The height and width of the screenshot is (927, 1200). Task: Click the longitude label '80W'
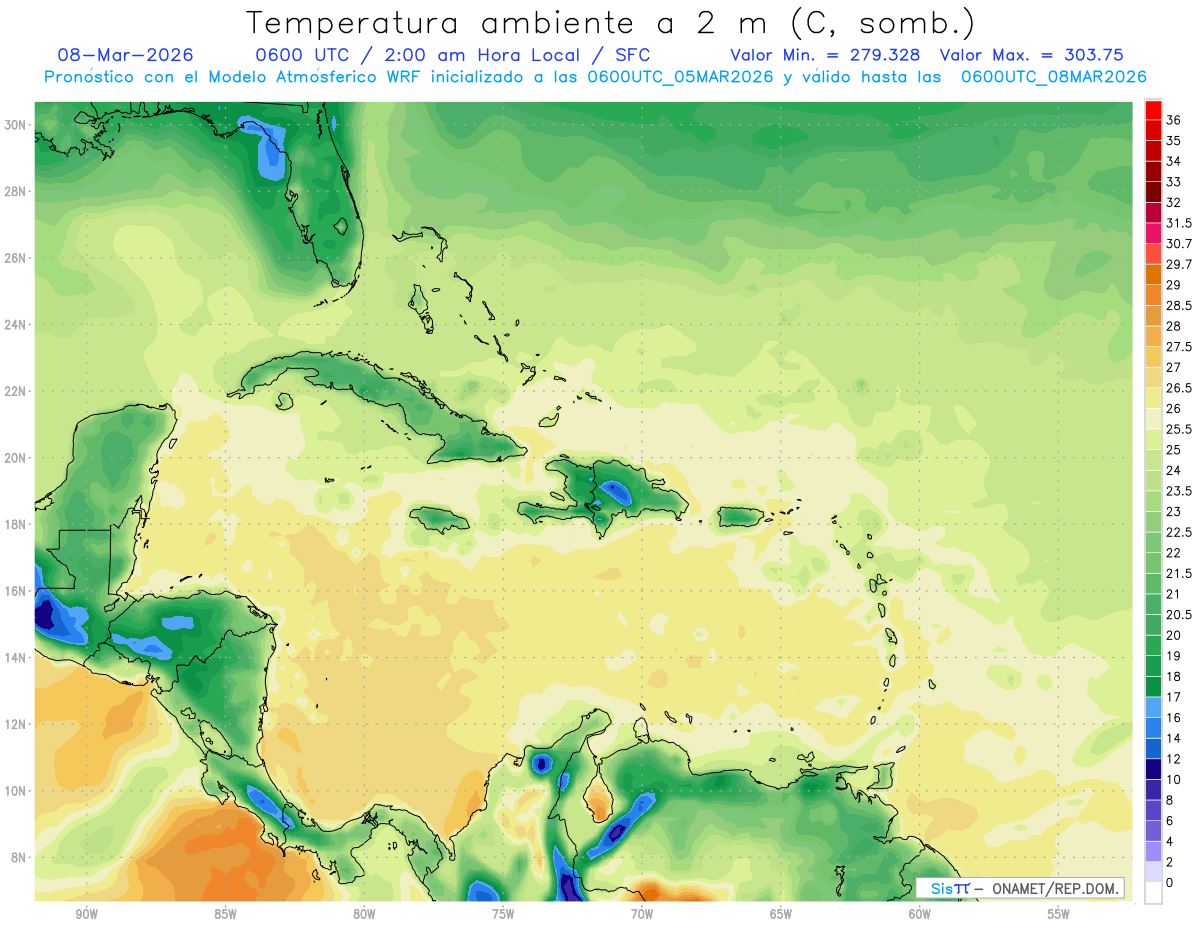(x=364, y=914)
